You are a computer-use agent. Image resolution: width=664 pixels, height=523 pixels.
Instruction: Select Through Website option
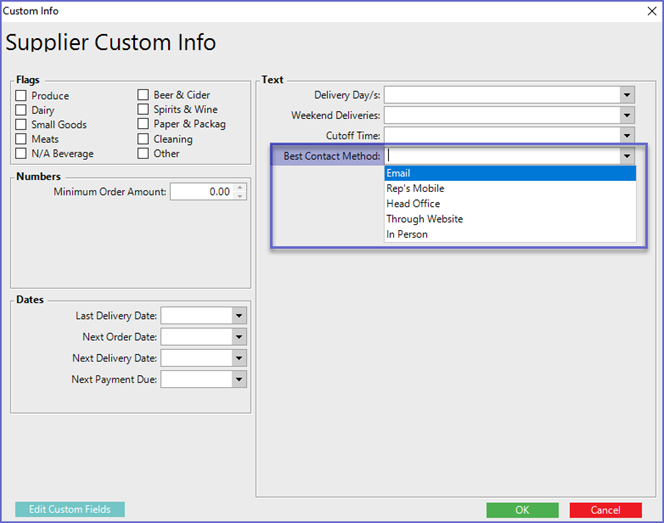[510, 219]
